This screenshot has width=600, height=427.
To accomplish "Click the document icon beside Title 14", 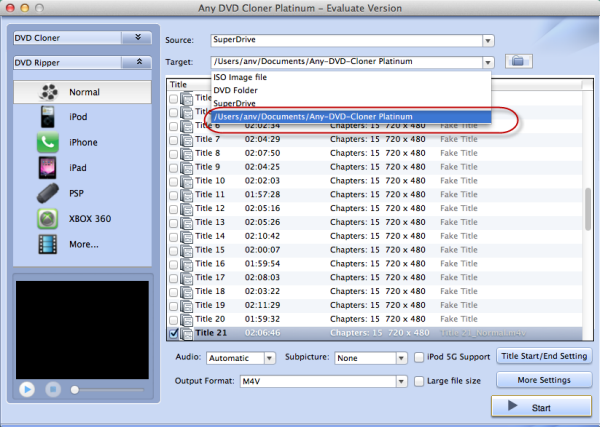I will tap(187, 236).
